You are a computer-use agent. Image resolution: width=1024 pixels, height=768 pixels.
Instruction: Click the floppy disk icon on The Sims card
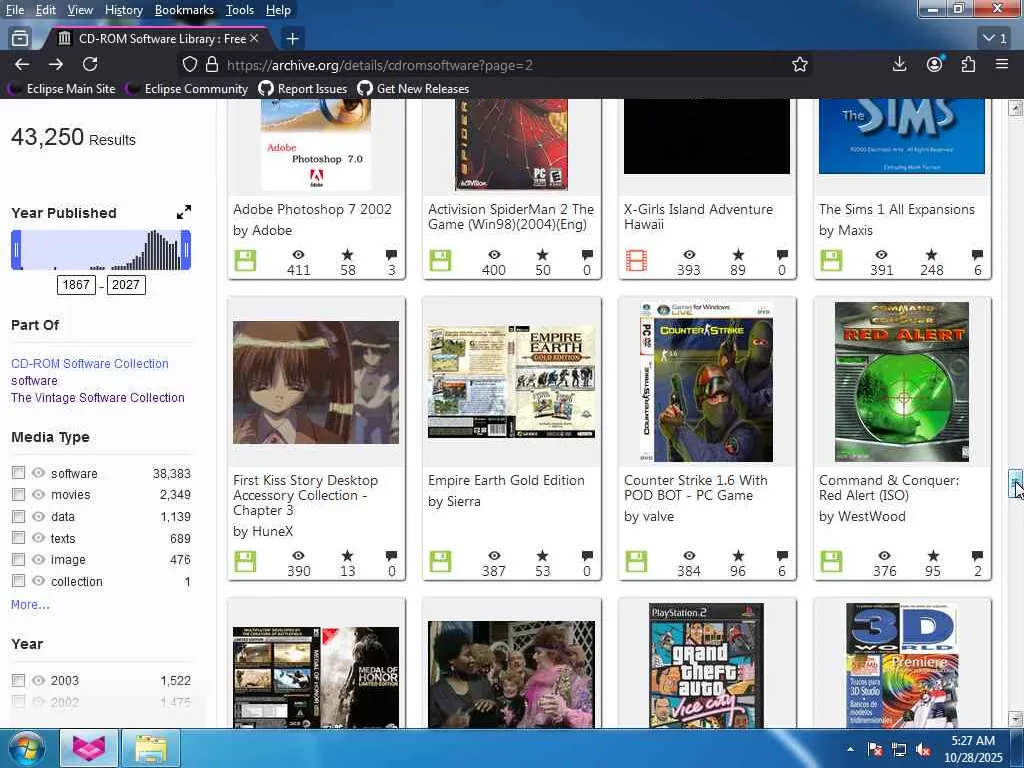pyautogui.click(x=831, y=261)
